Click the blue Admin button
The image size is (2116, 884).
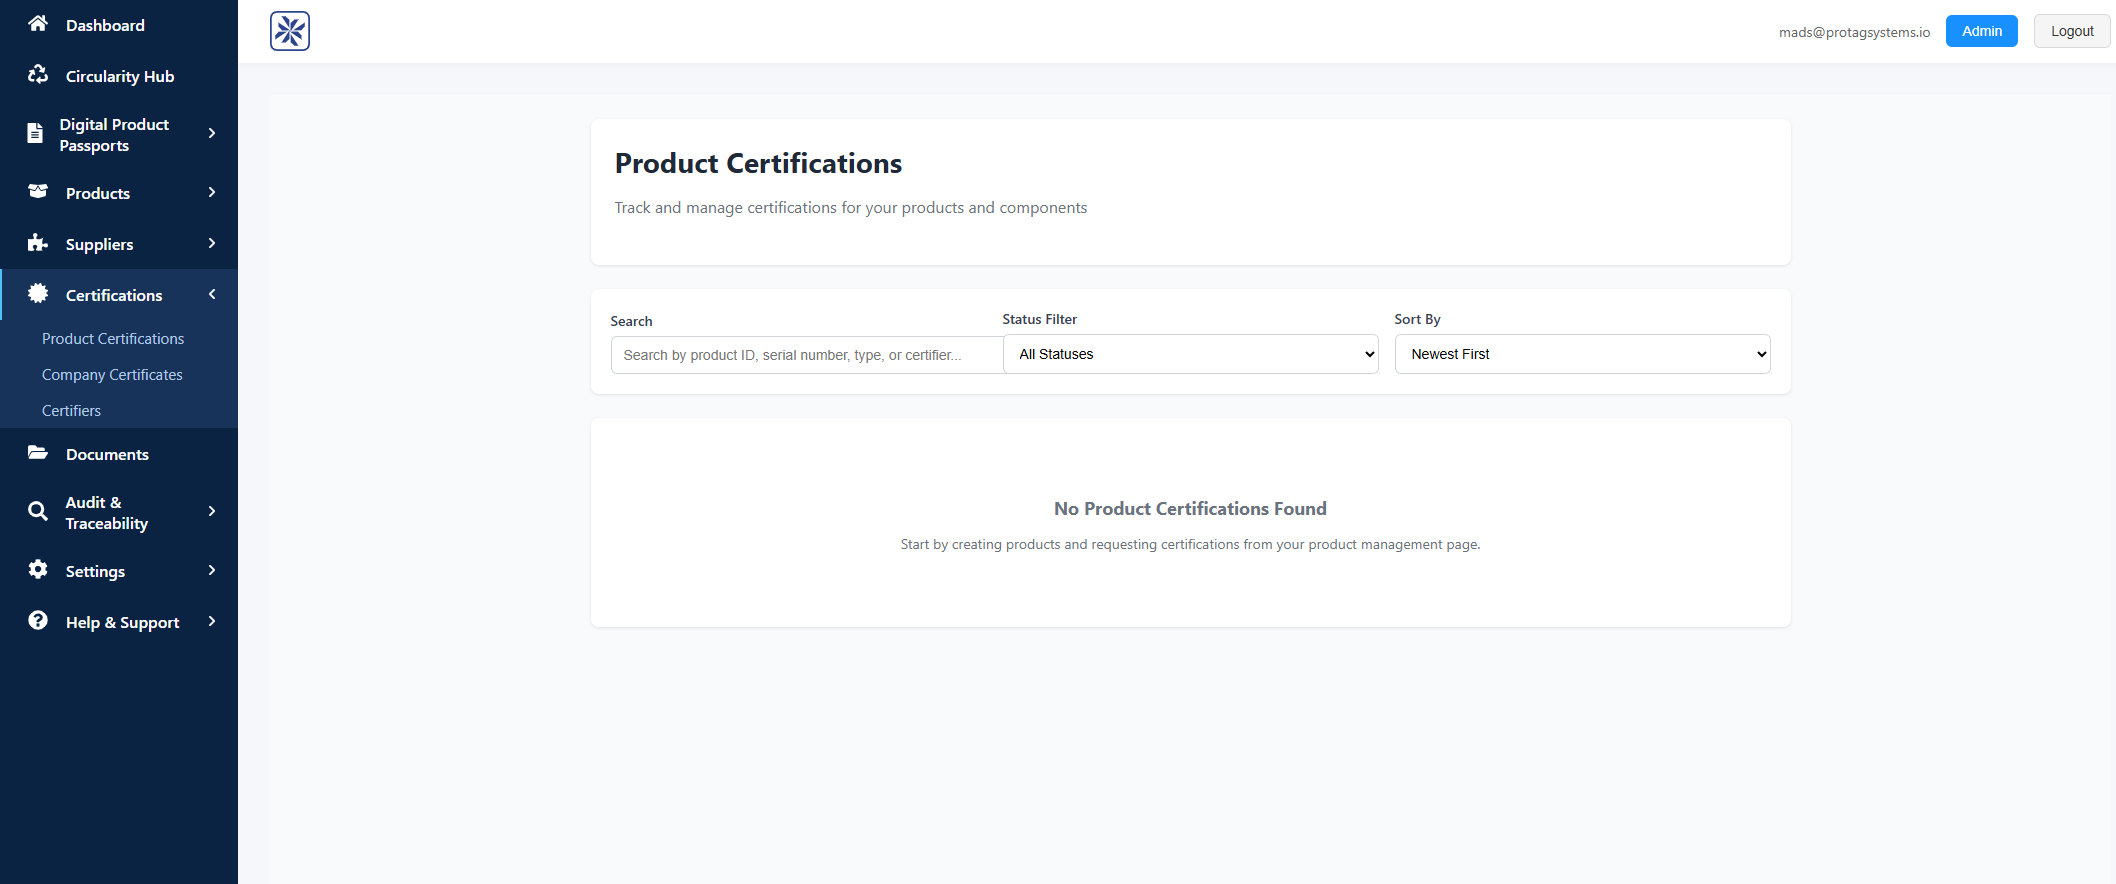1981,31
